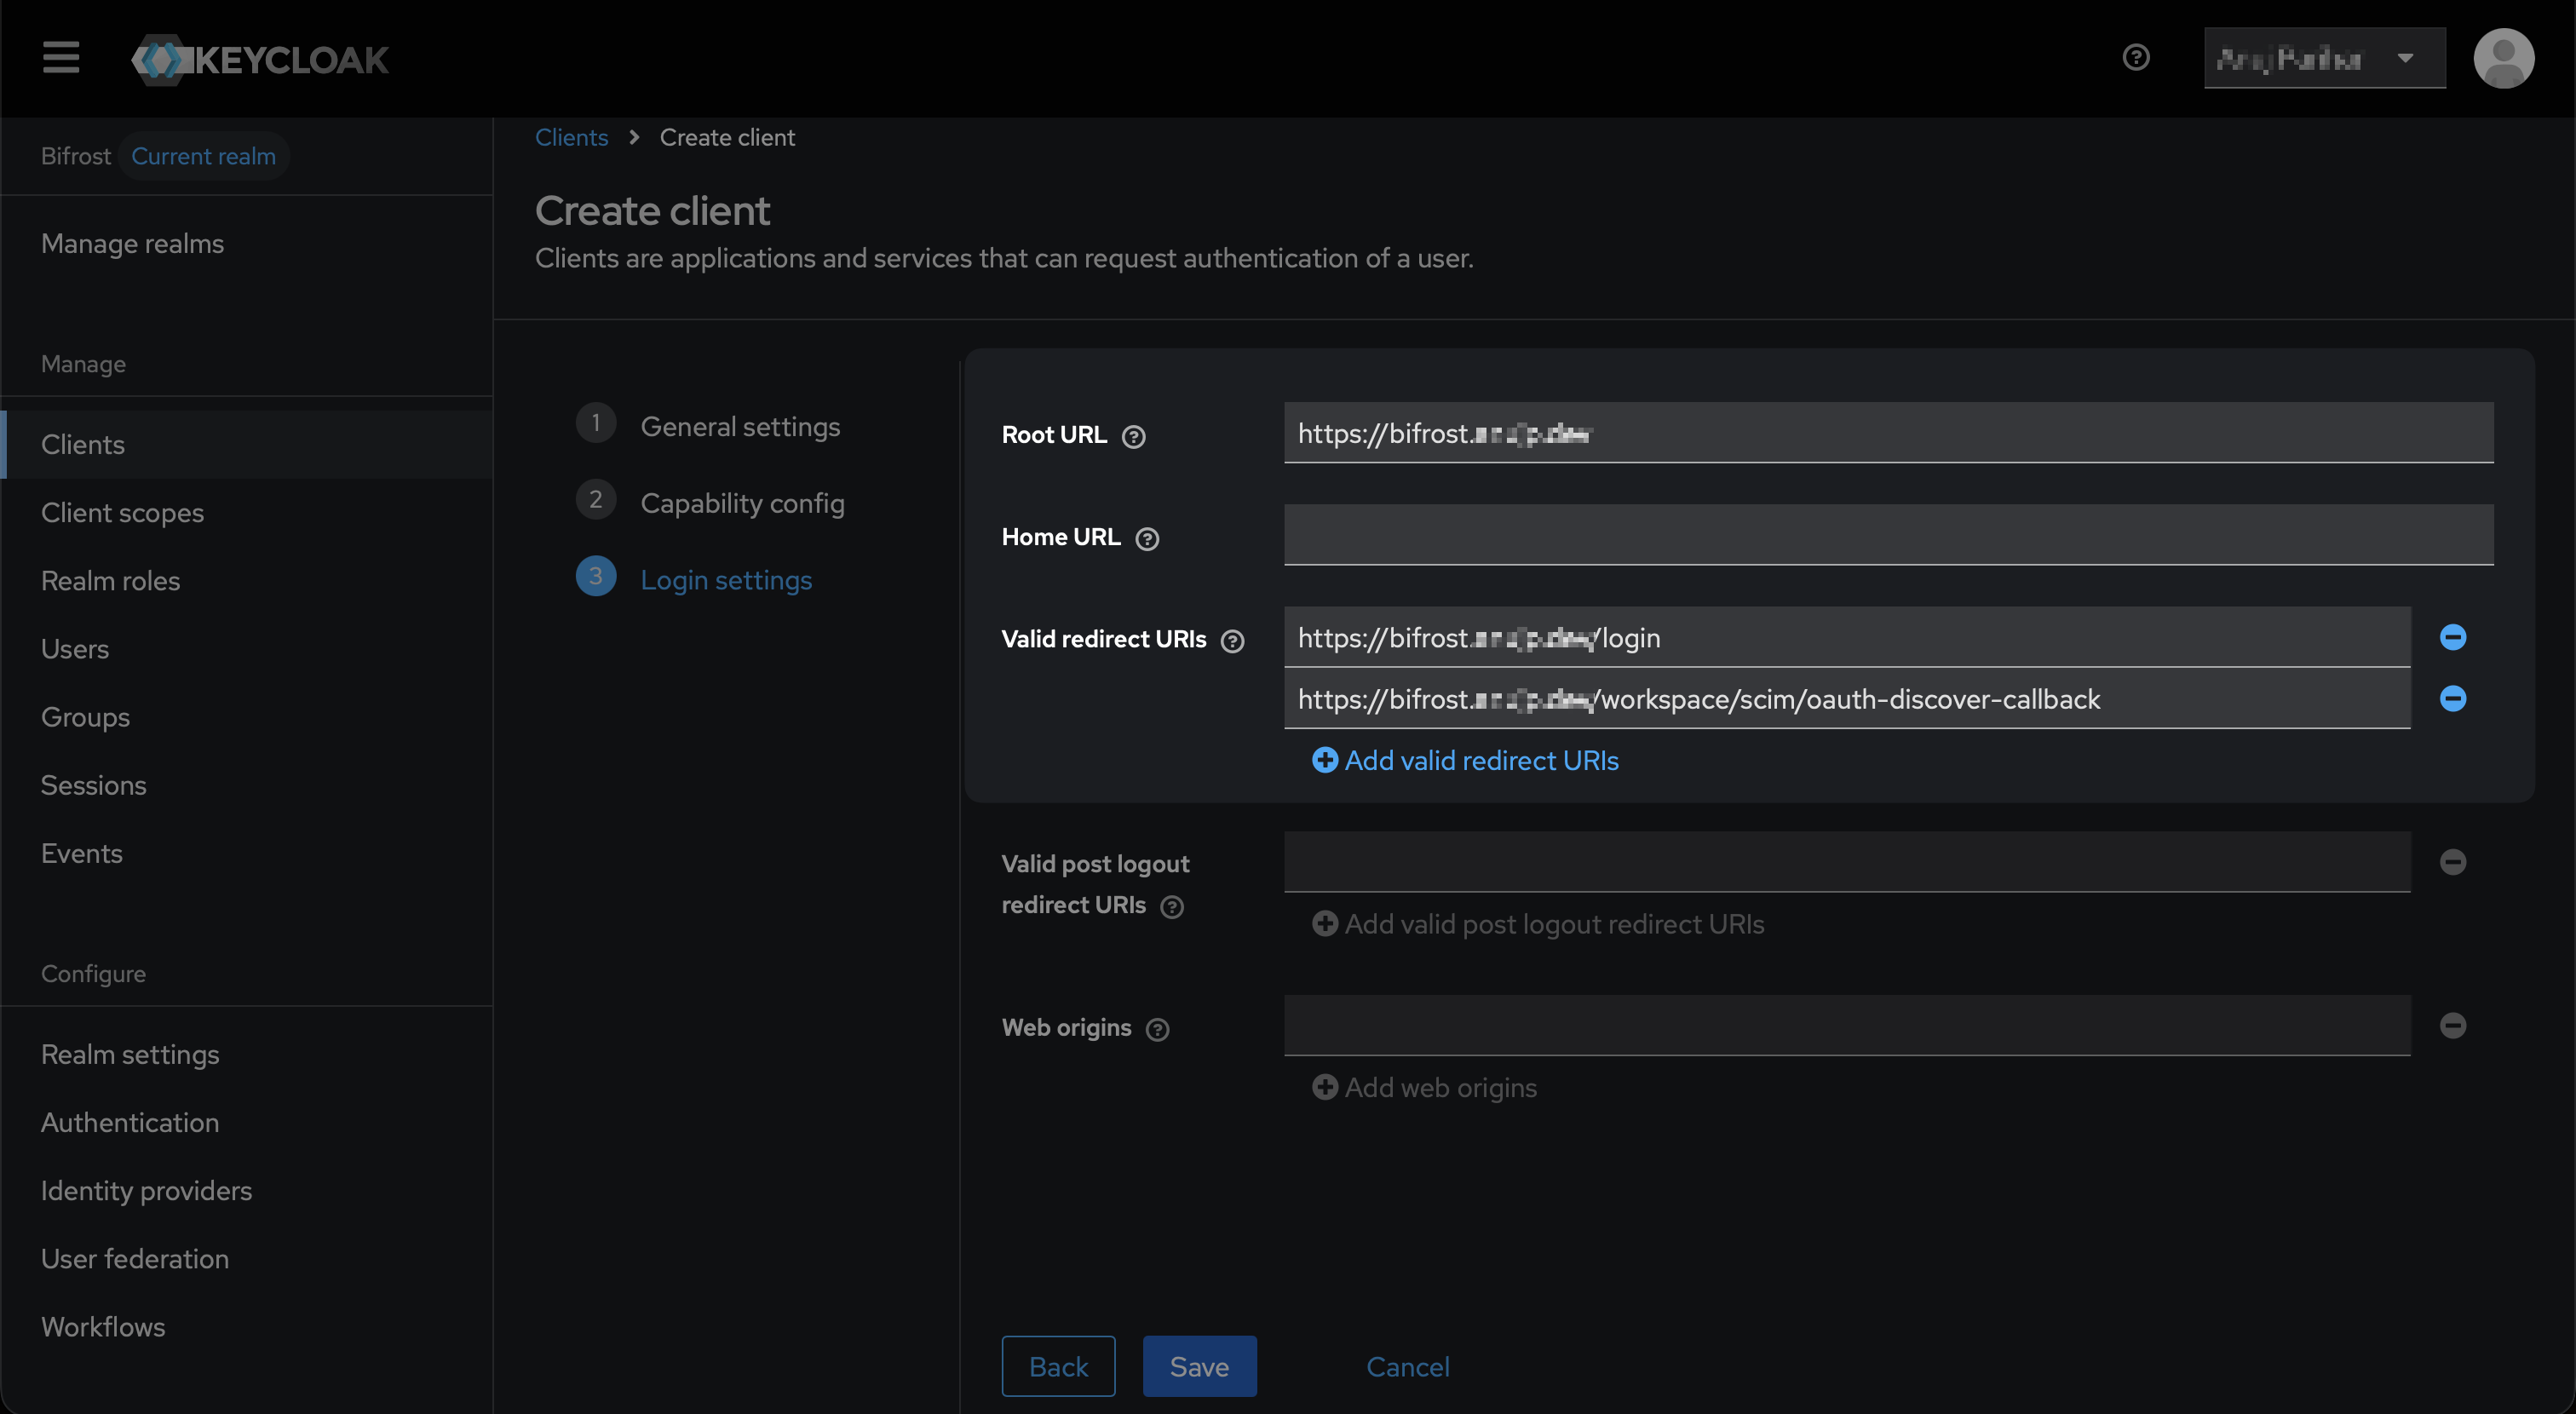Remove the oauth-discover-callback redirect URI
The width and height of the screenshot is (2576, 1414).
2453,698
